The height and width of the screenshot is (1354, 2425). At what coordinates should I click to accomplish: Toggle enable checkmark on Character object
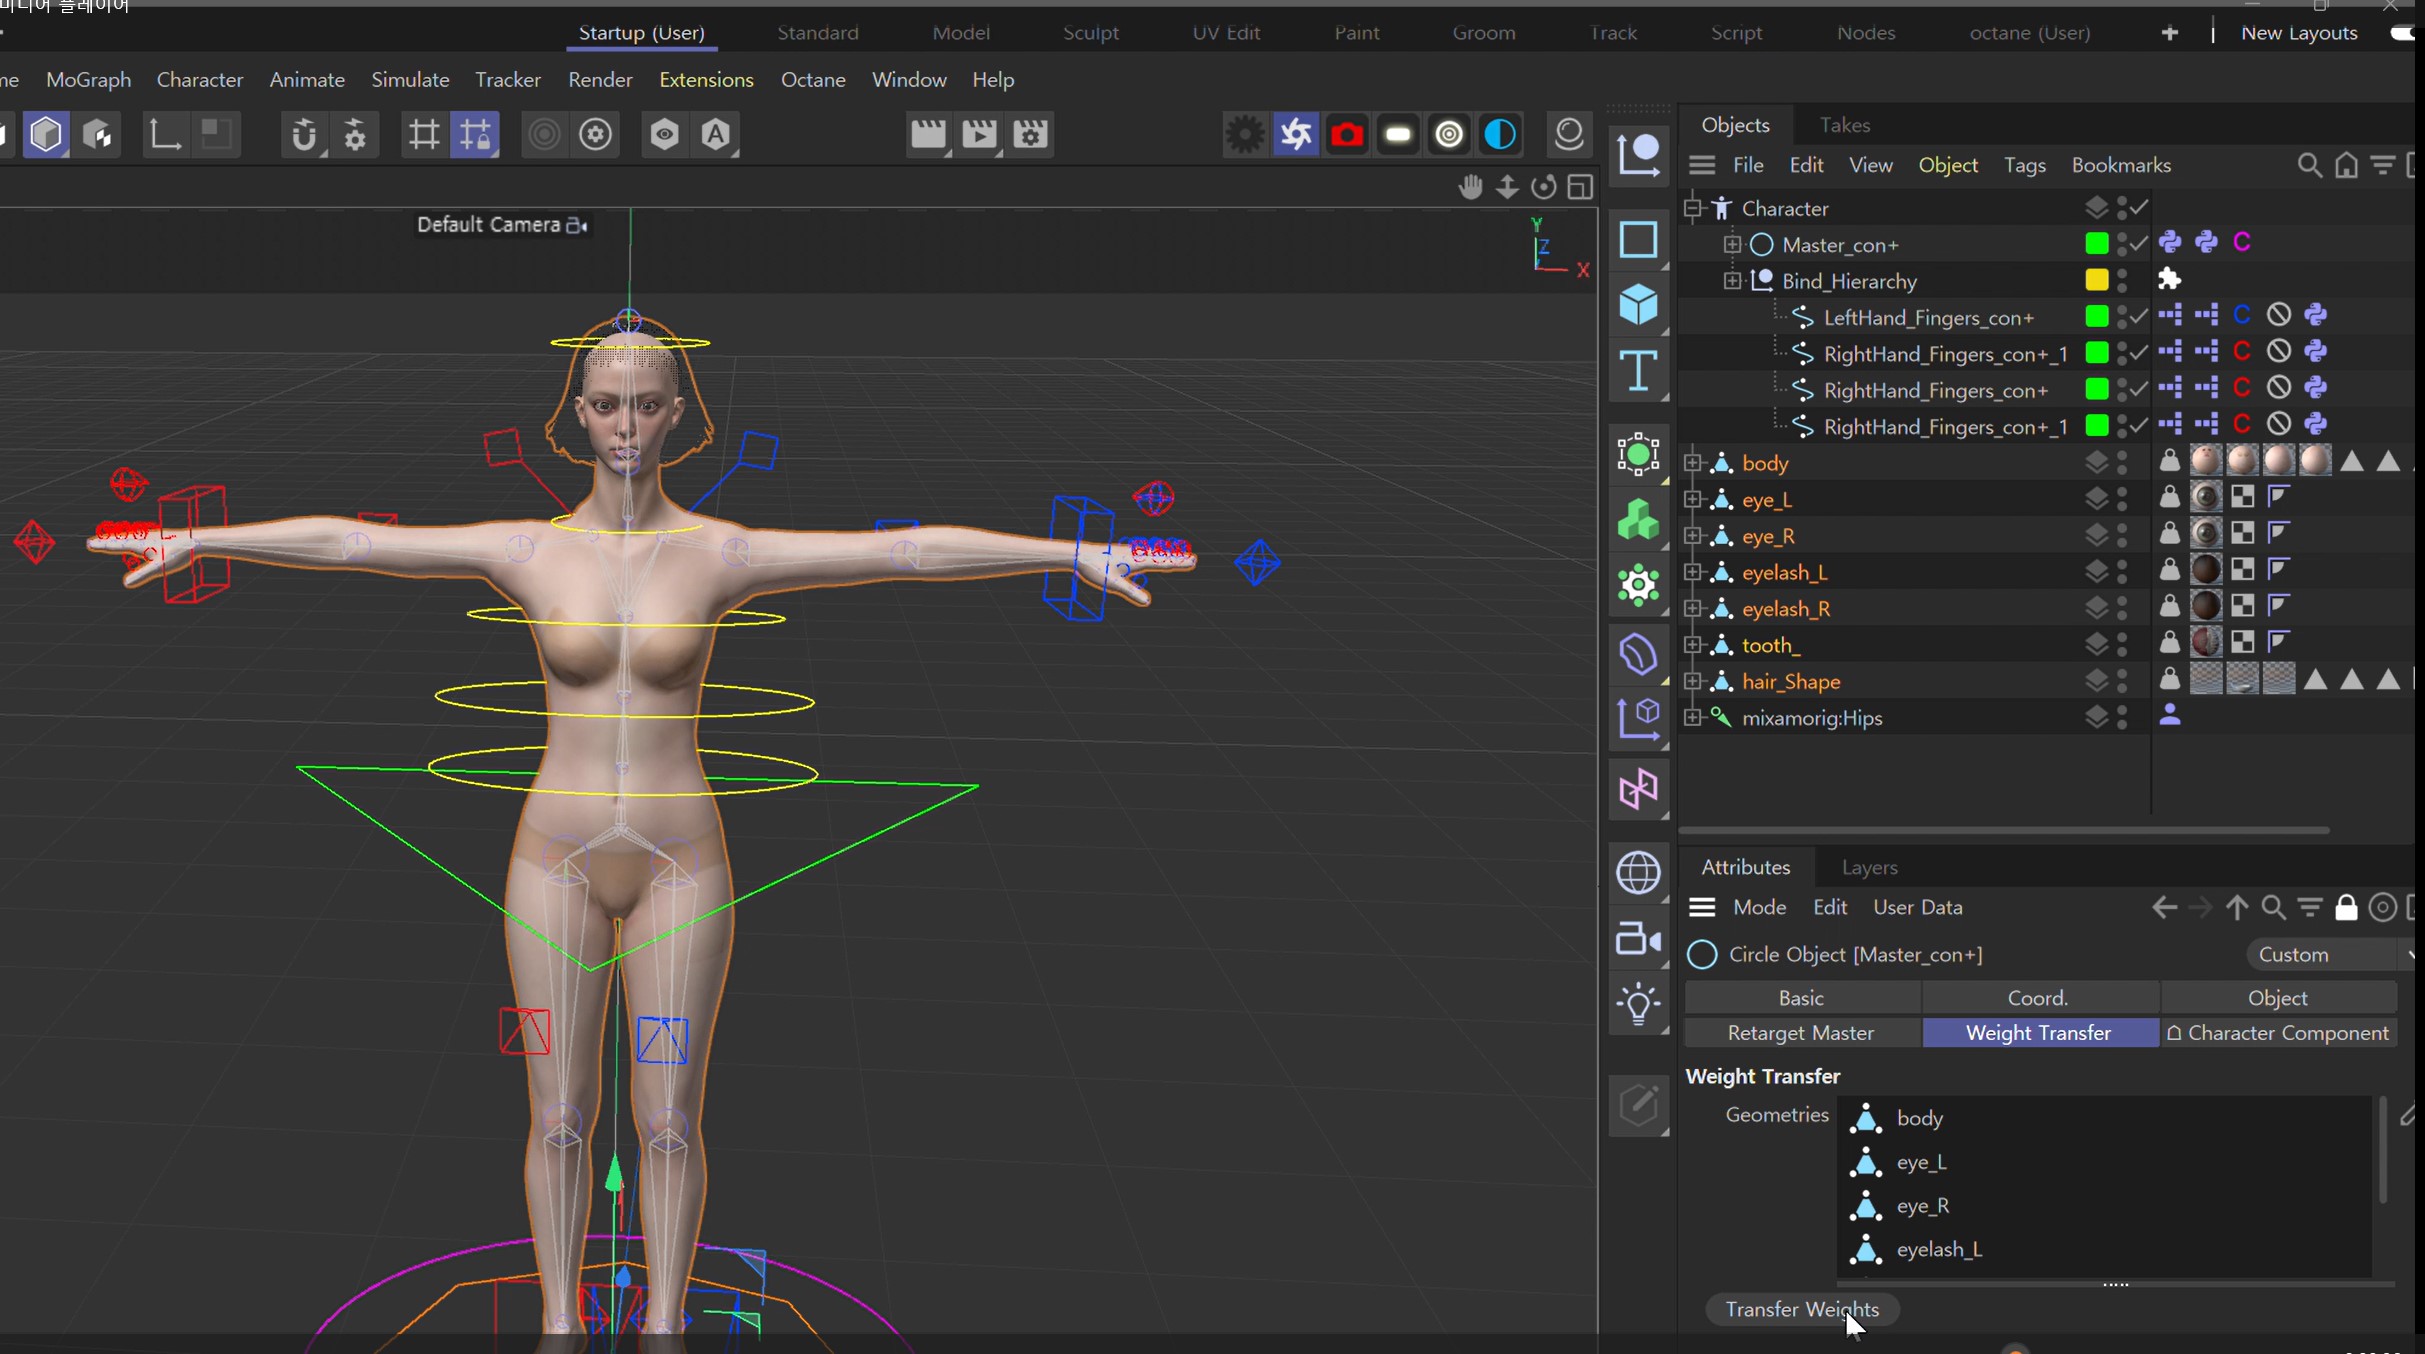(2139, 208)
